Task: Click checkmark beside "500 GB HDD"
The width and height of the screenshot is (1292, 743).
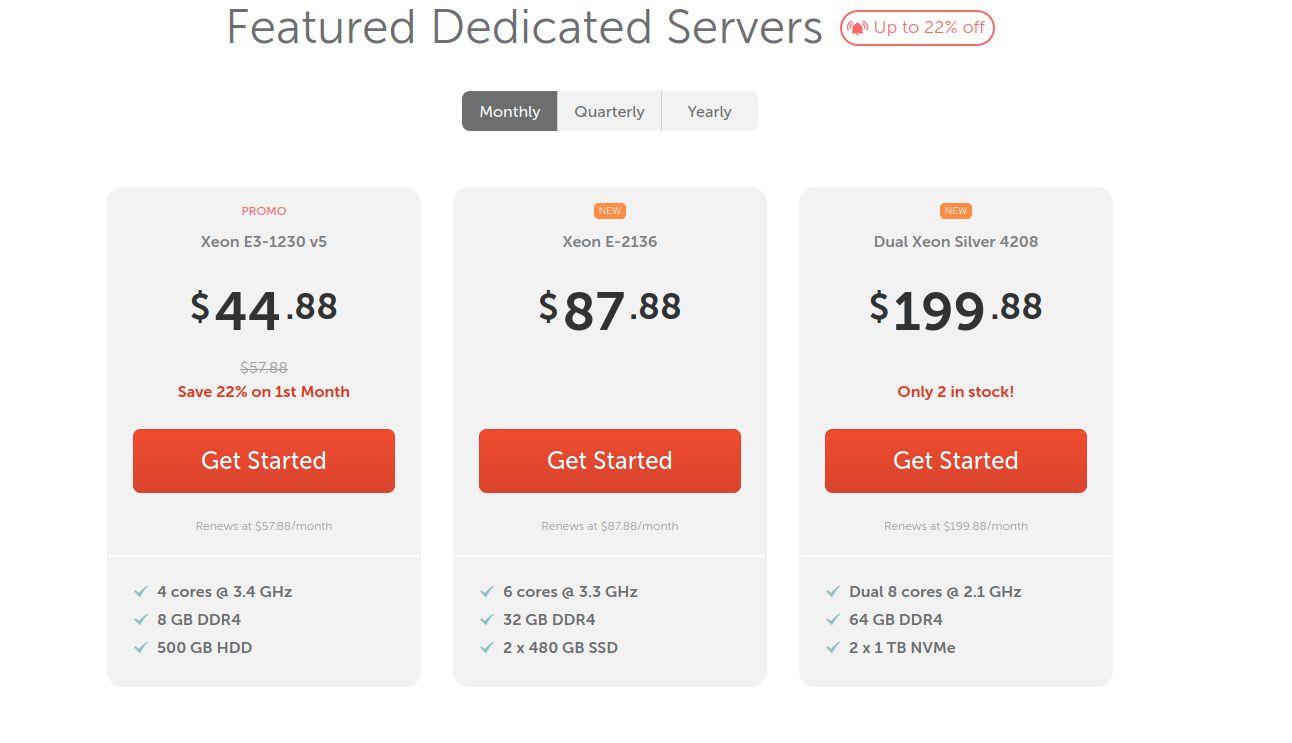Action: point(141,647)
